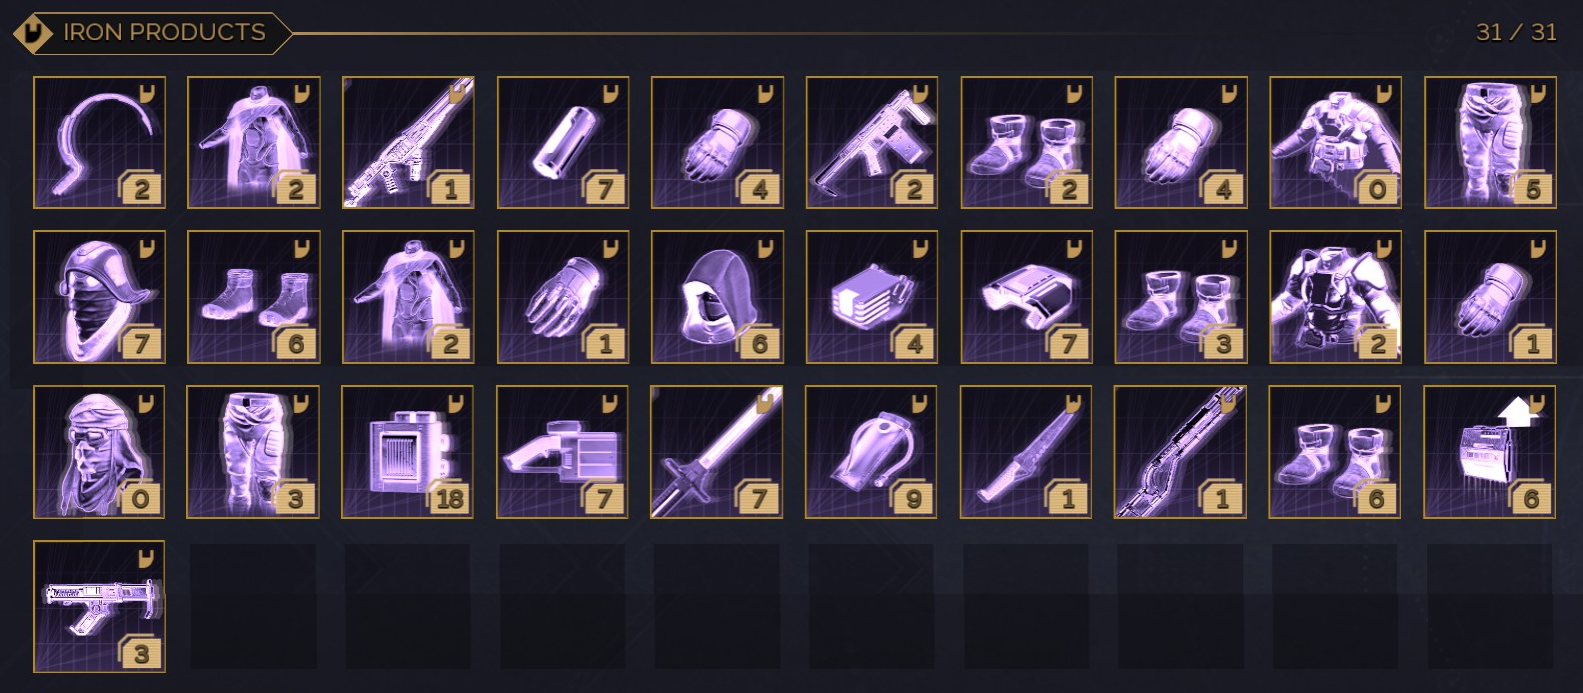Viewport: 1583px width, 693px height.
Task: Select the device with white upgrade arrow
Action: [1490, 452]
